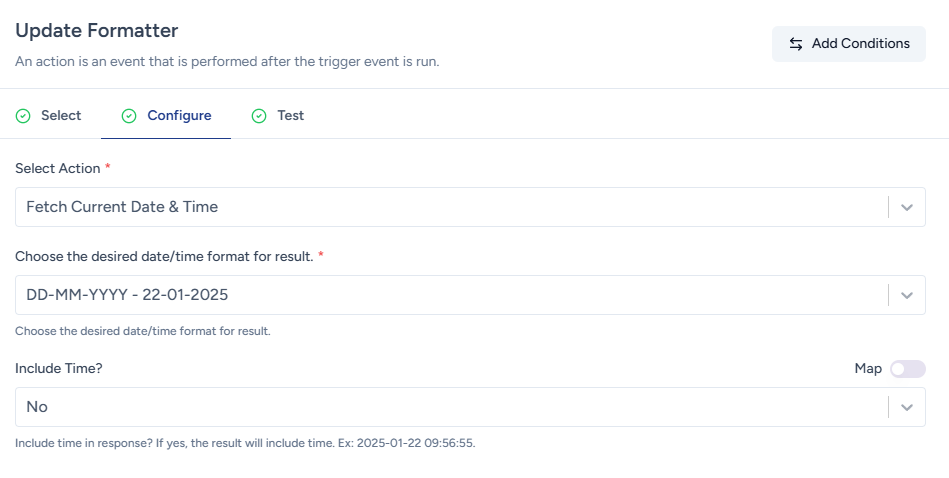Screen dimensions: 949x478
Task: Click the Include Time? field label
Action: (x=59, y=368)
